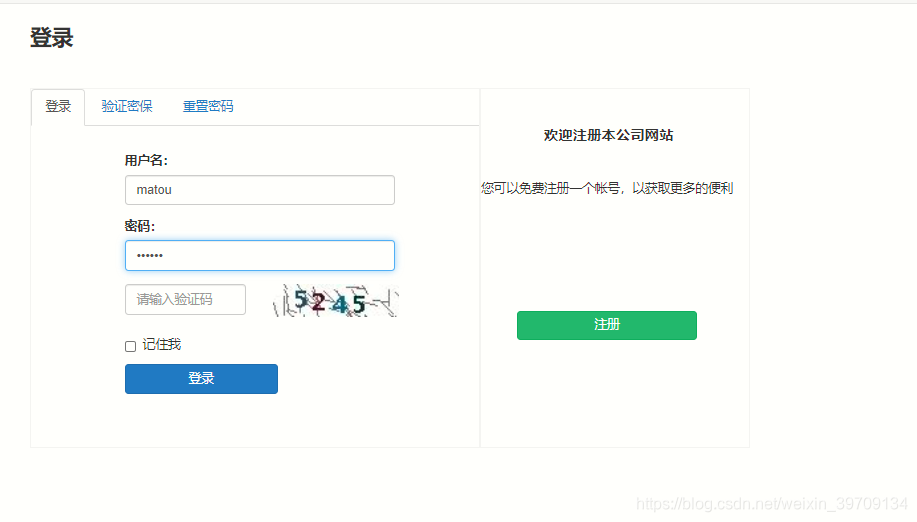Click the 用户名 field containing matou

coord(260,190)
